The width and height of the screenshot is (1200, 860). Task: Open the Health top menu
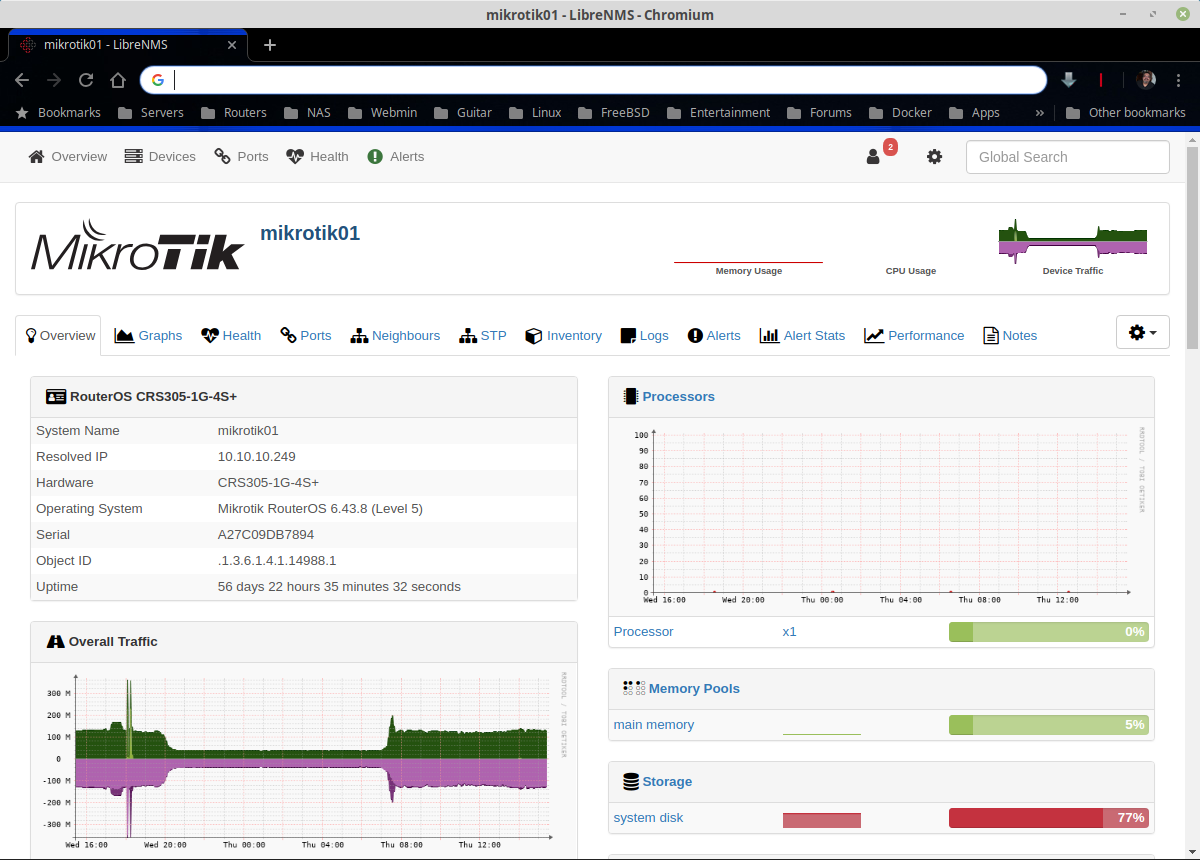point(317,156)
